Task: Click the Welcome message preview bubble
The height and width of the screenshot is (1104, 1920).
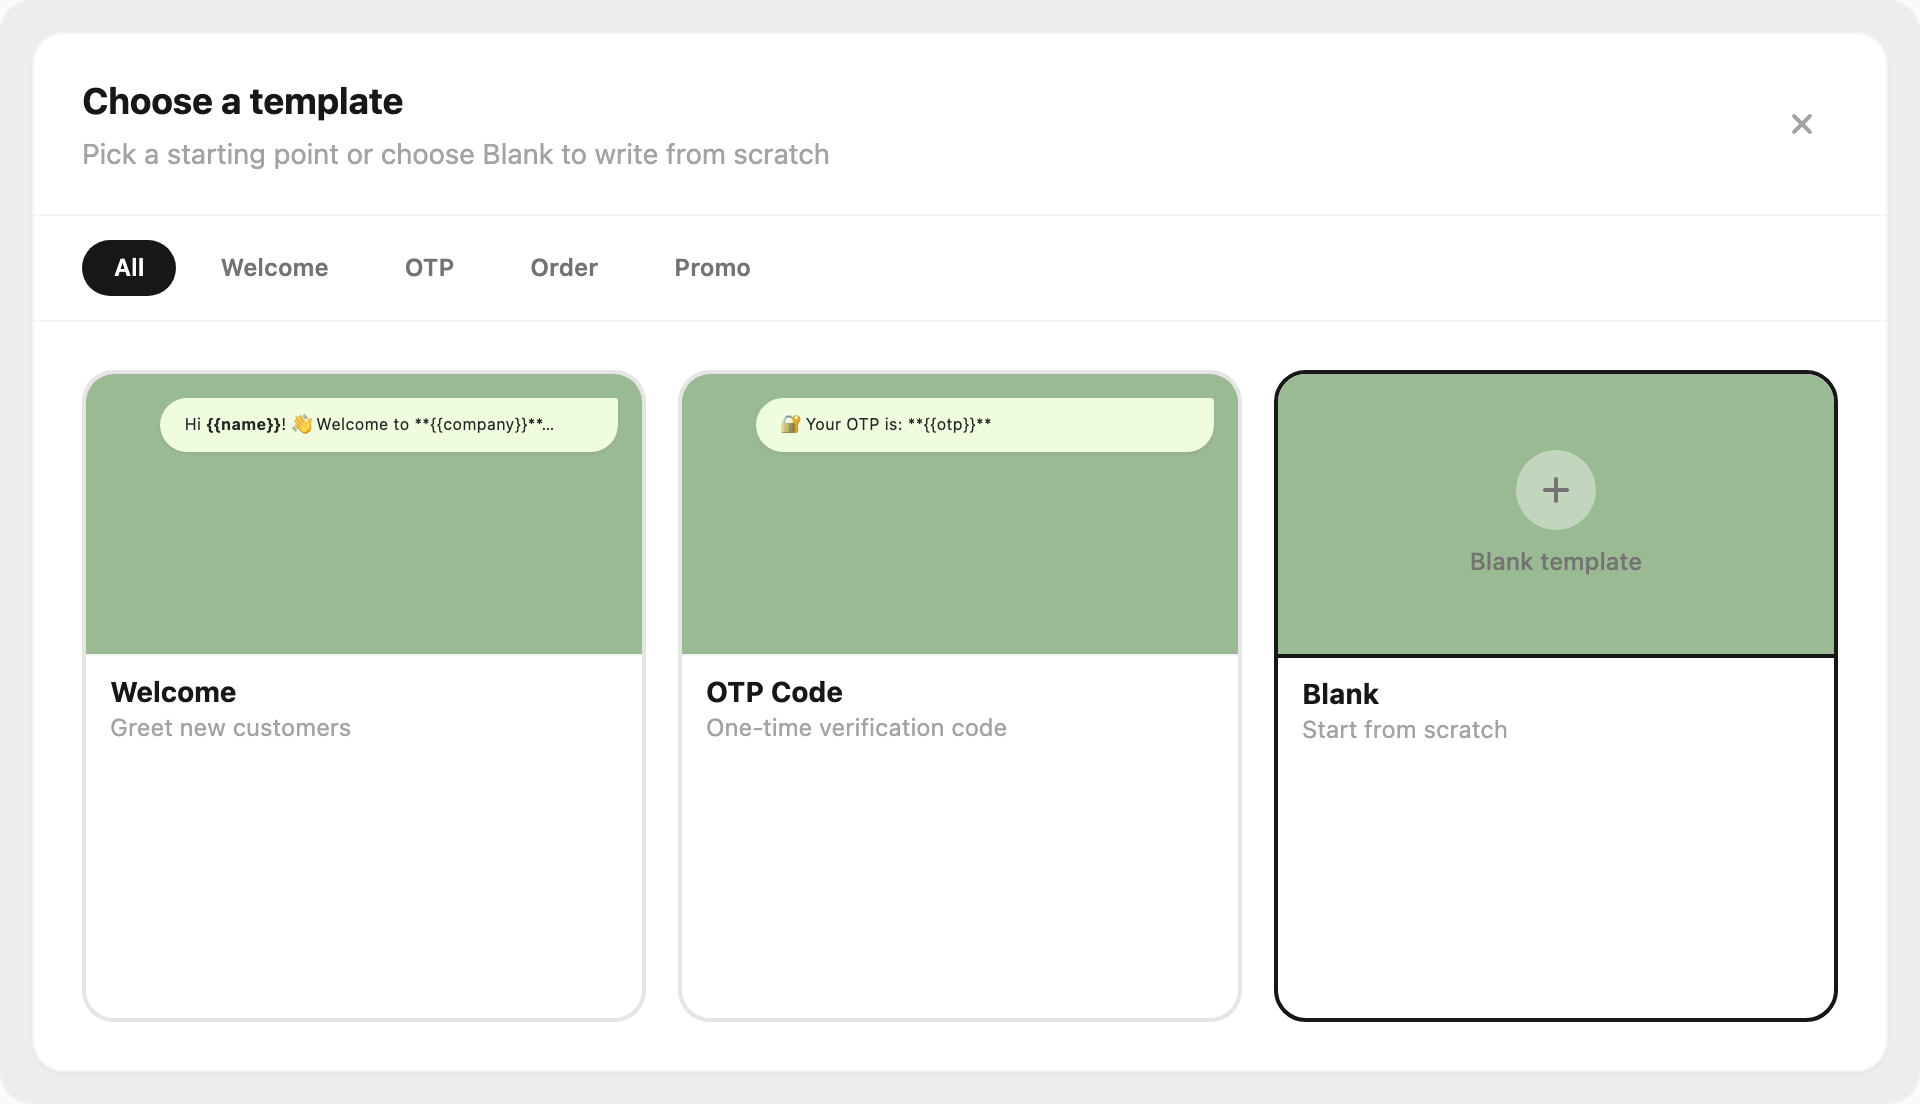Action: pos(389,425)
